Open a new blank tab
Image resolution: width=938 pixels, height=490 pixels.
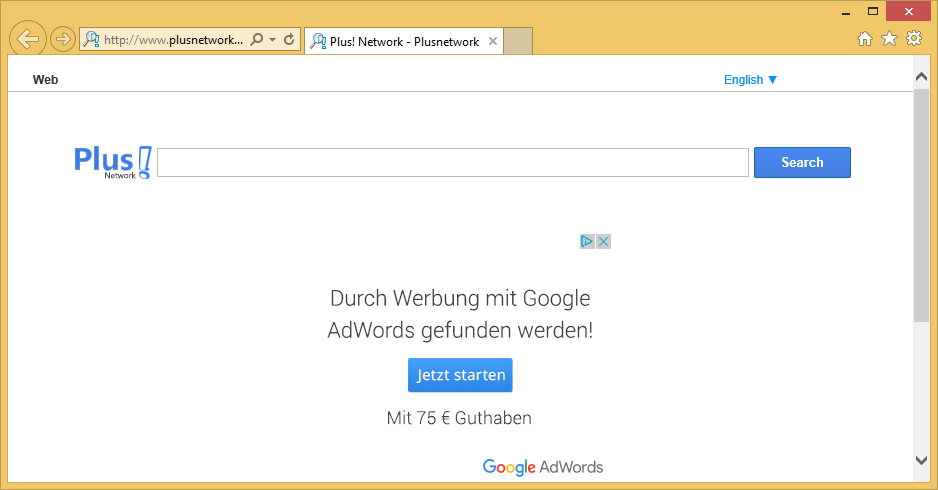(x=518, y=41)
